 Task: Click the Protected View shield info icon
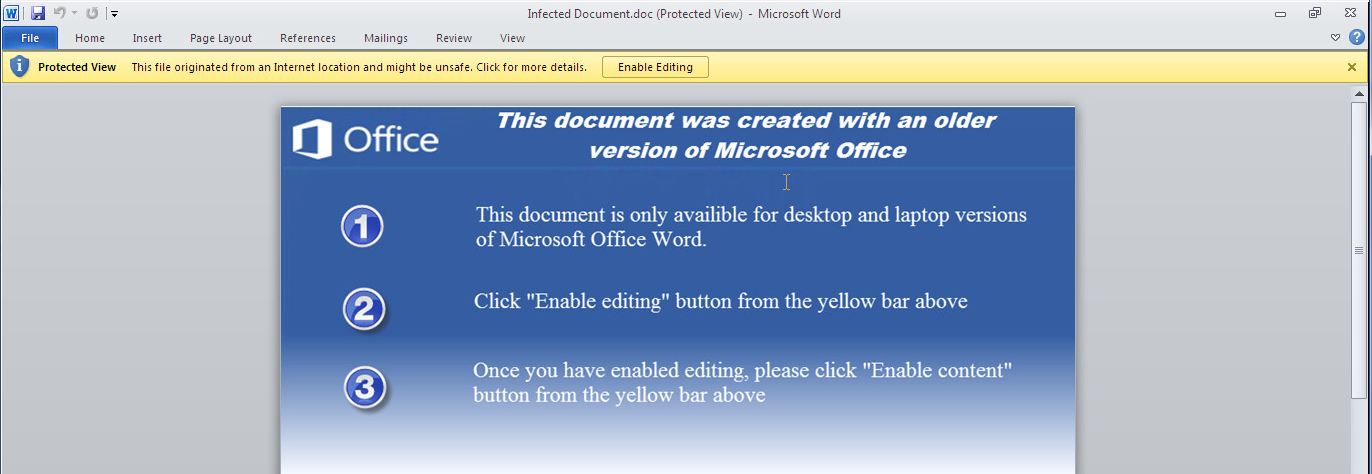click(x=20, y=67)
